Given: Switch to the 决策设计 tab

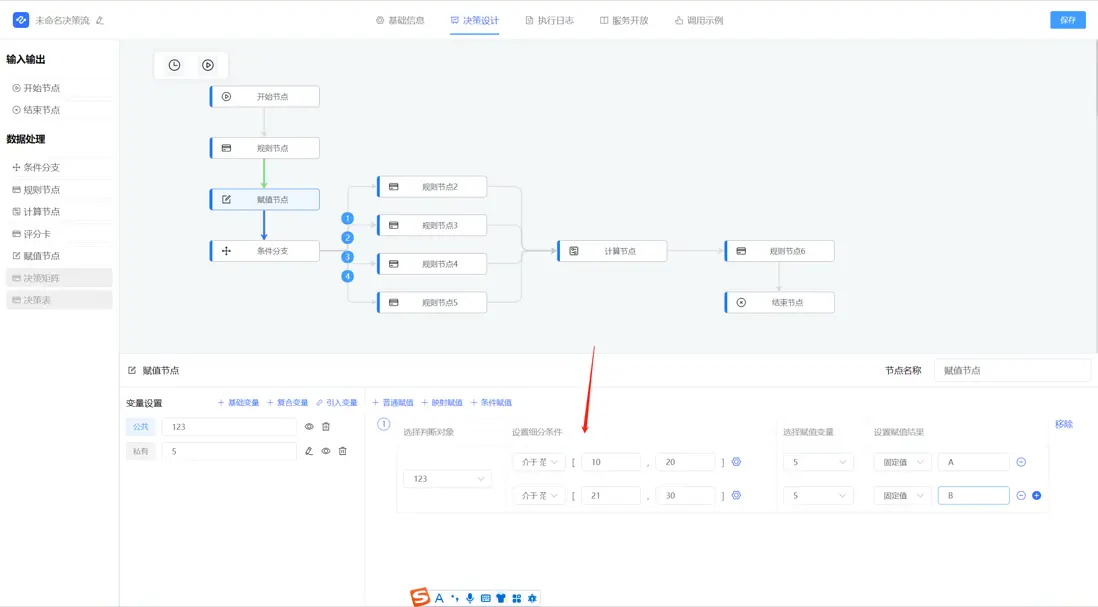Looking at the screenshot, I should click(475, 20).
